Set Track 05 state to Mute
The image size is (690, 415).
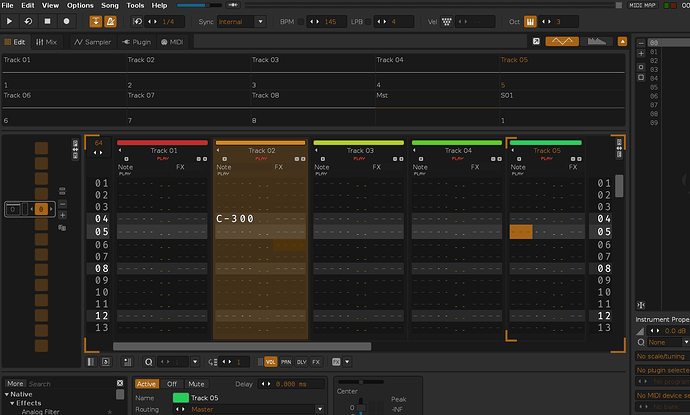196,383
